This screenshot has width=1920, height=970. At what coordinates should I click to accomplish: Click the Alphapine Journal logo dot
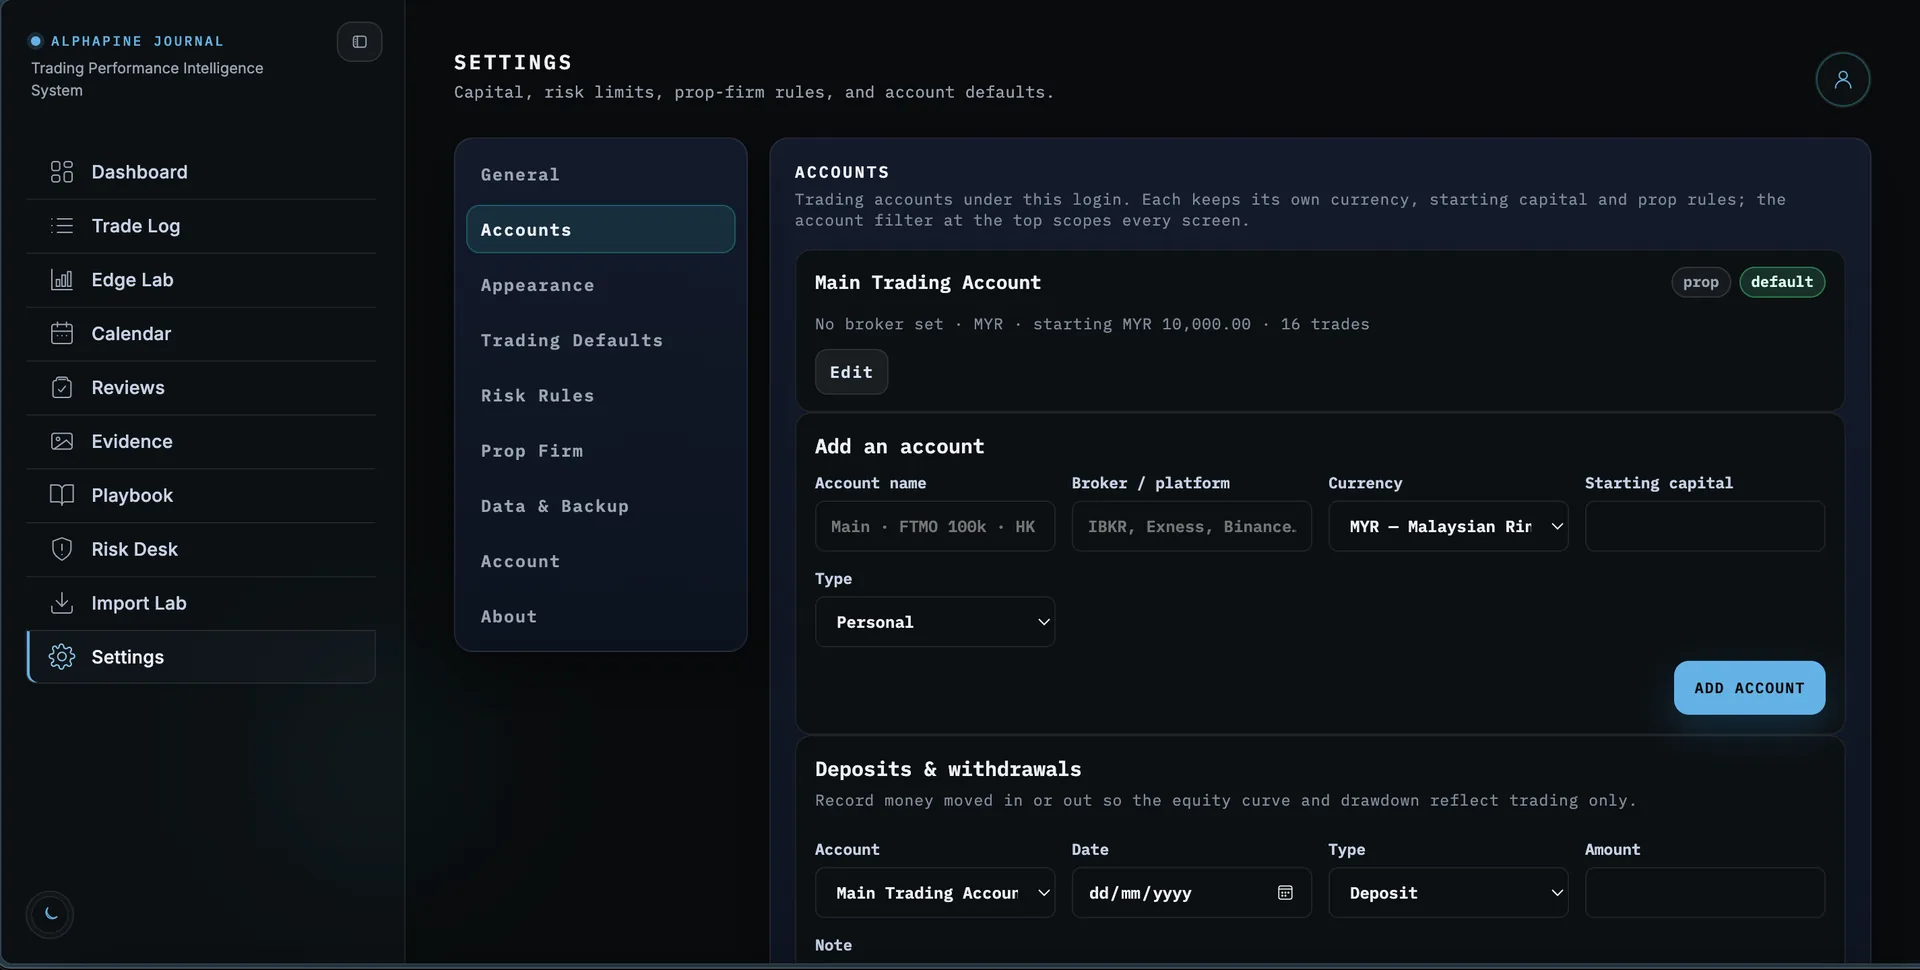click(x=36, y=41)
